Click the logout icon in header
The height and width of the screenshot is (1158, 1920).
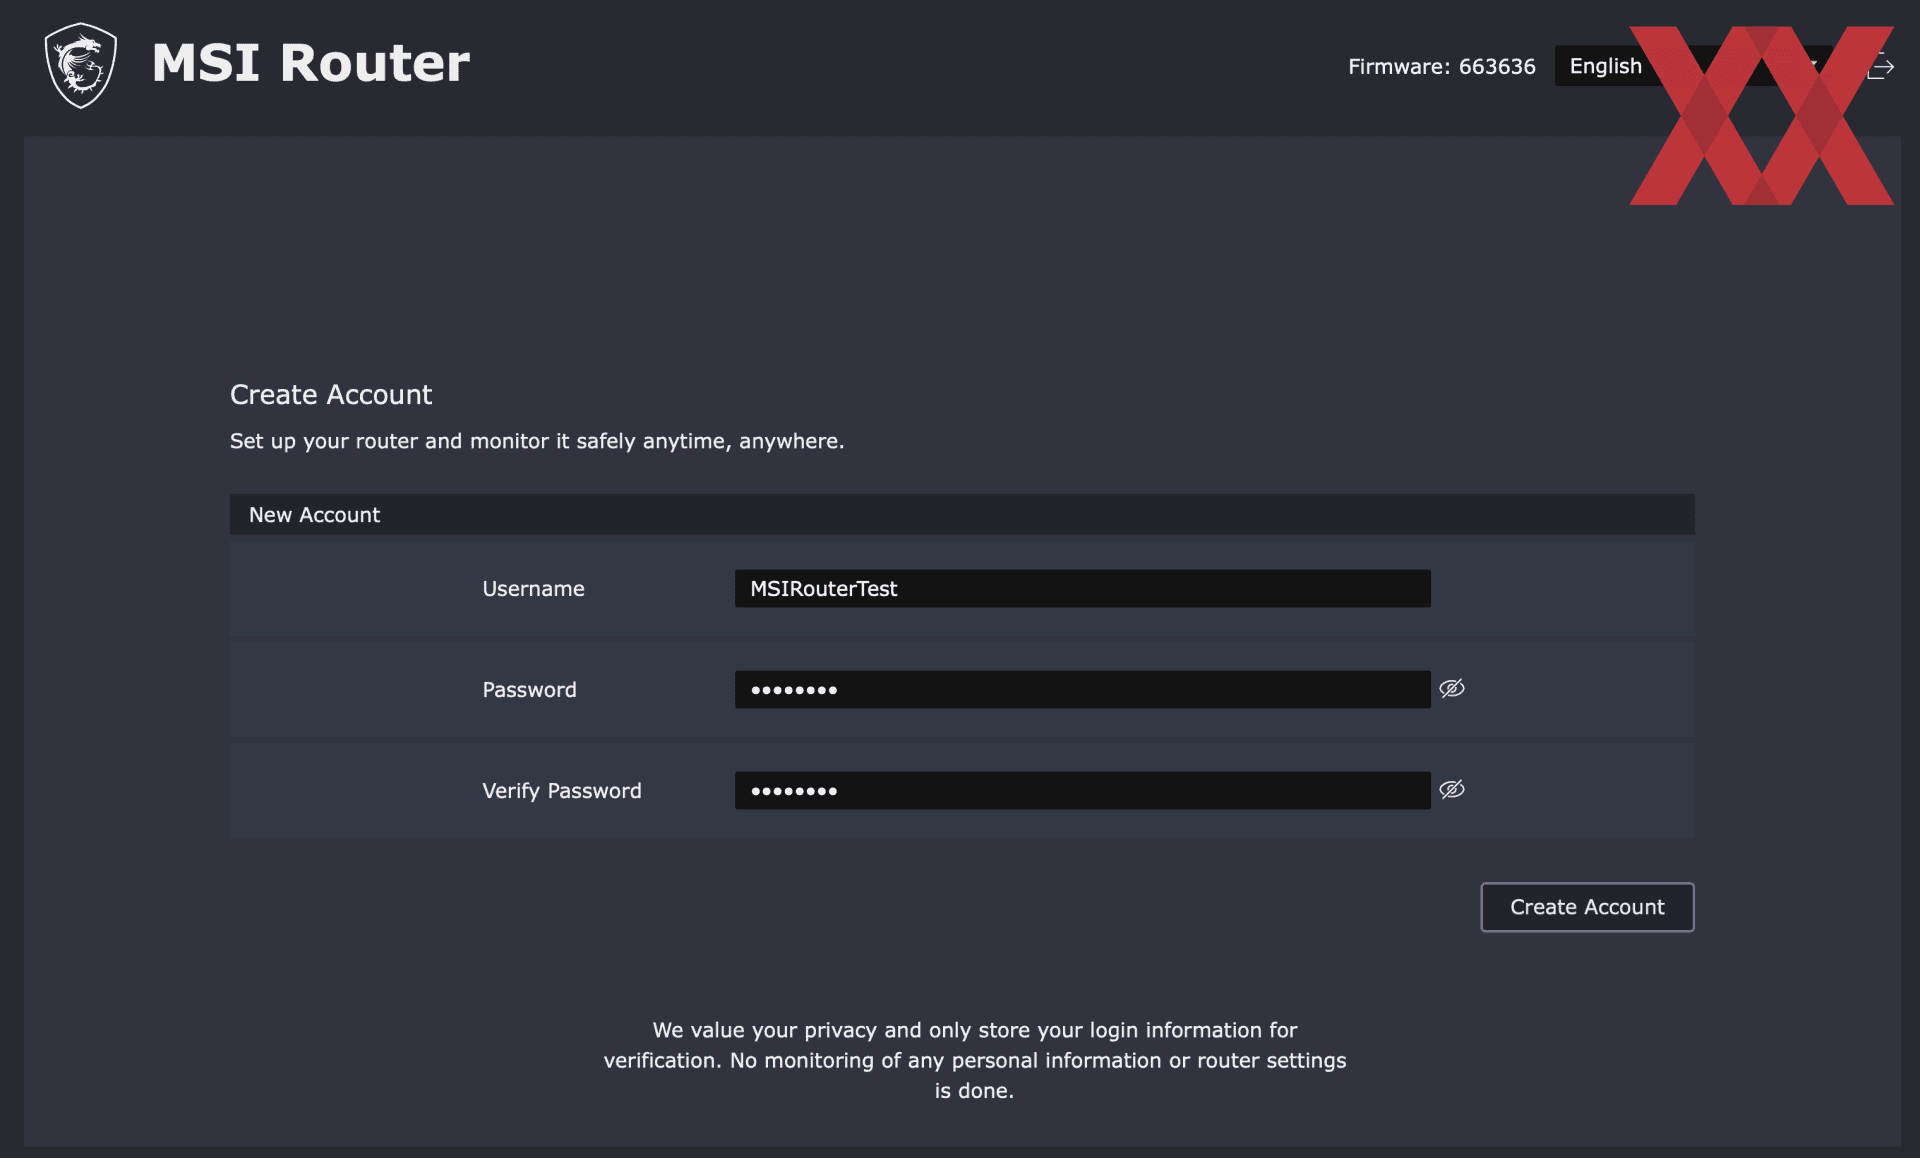pos(1881,67)
